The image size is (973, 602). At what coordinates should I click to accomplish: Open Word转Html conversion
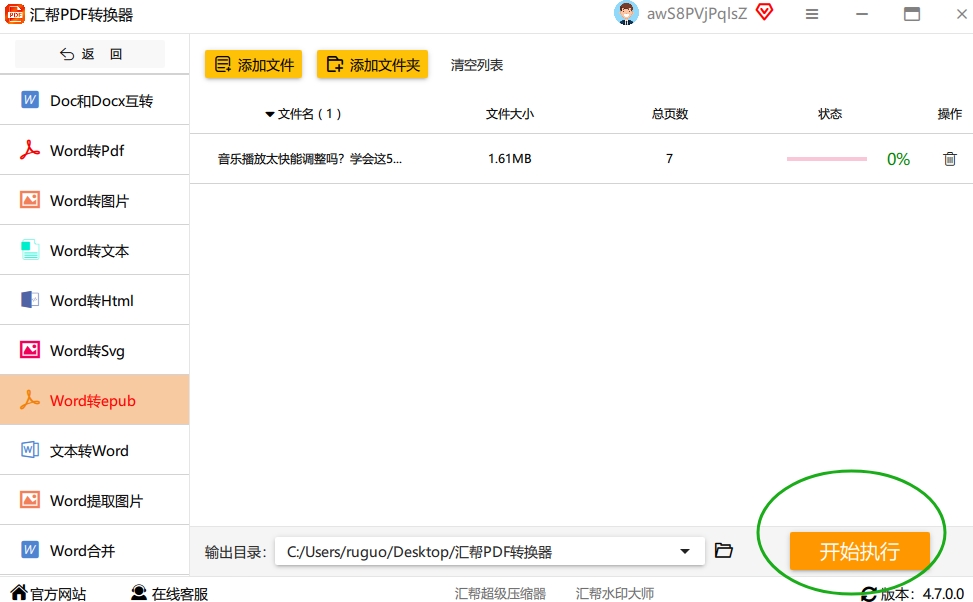tap(94, 300)
